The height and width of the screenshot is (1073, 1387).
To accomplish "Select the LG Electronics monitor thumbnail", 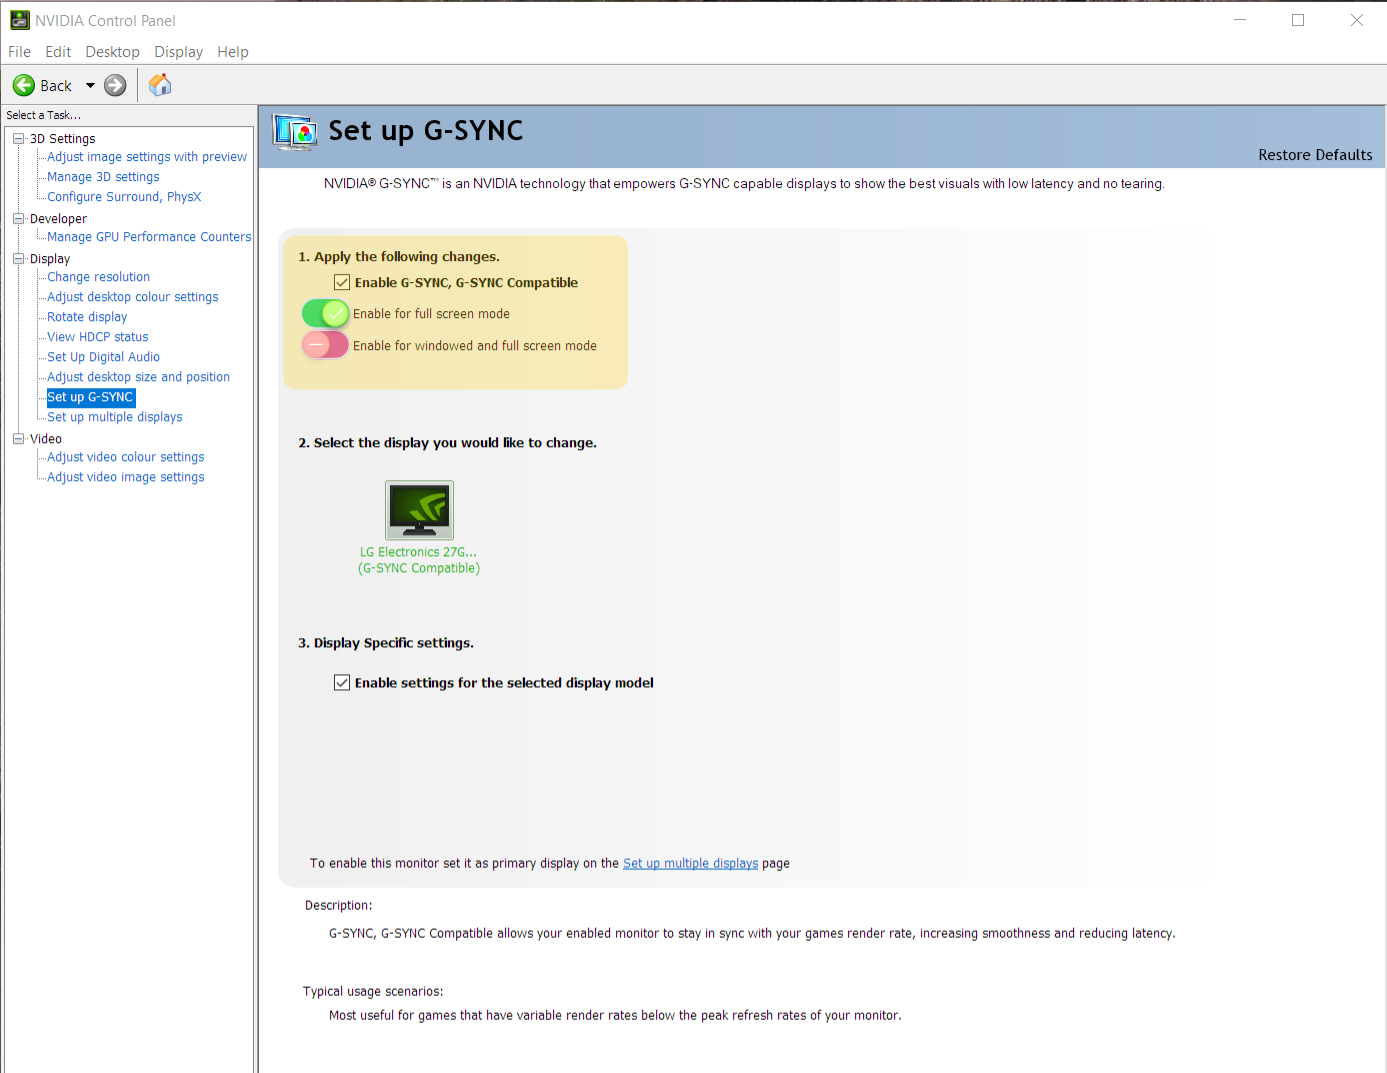I will 420,510.
